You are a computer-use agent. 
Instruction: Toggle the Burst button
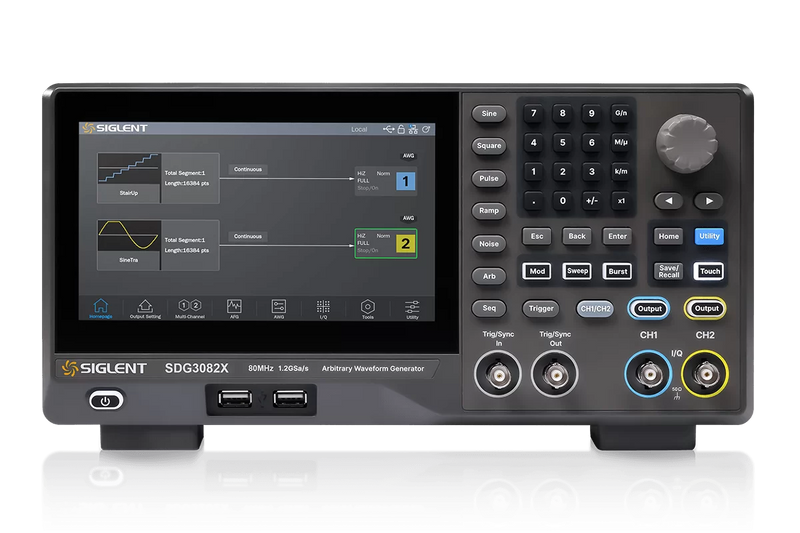617,271
